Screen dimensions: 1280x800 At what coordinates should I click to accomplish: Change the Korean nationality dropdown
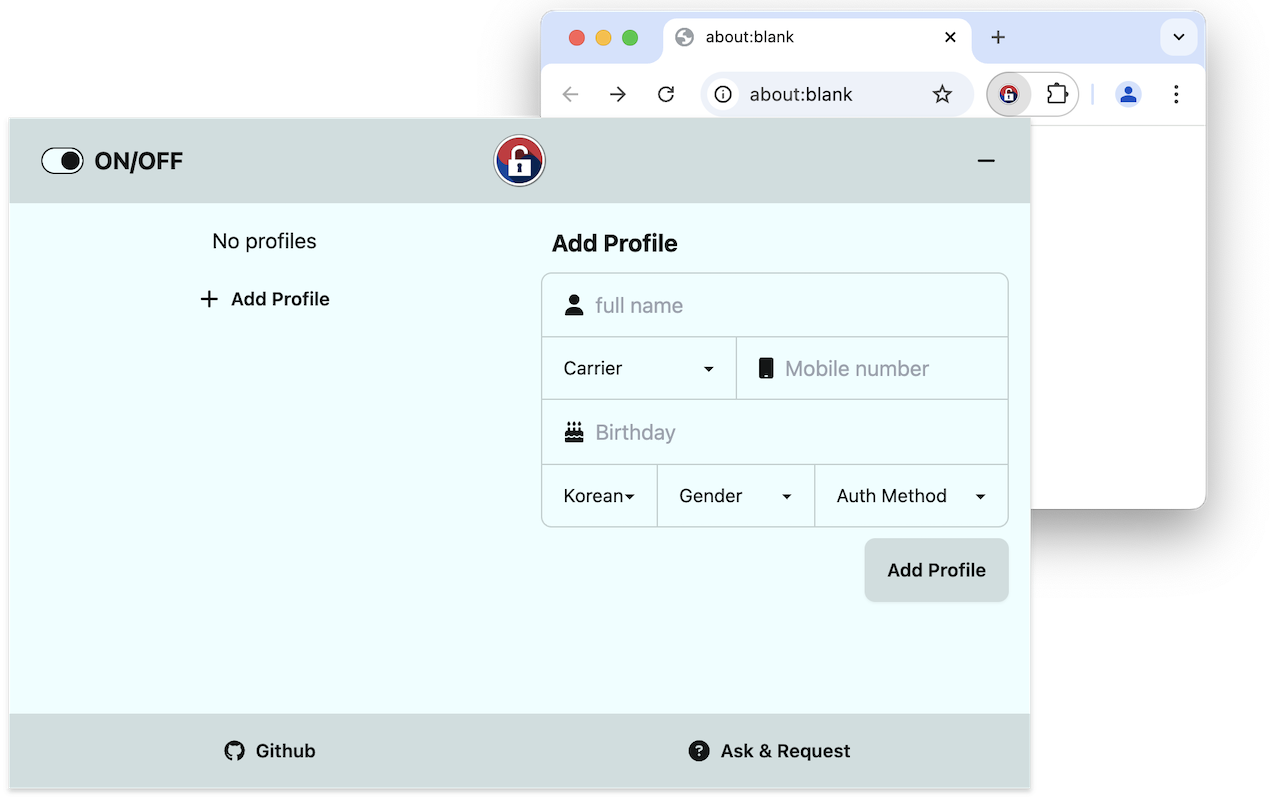tap(600, 496)
